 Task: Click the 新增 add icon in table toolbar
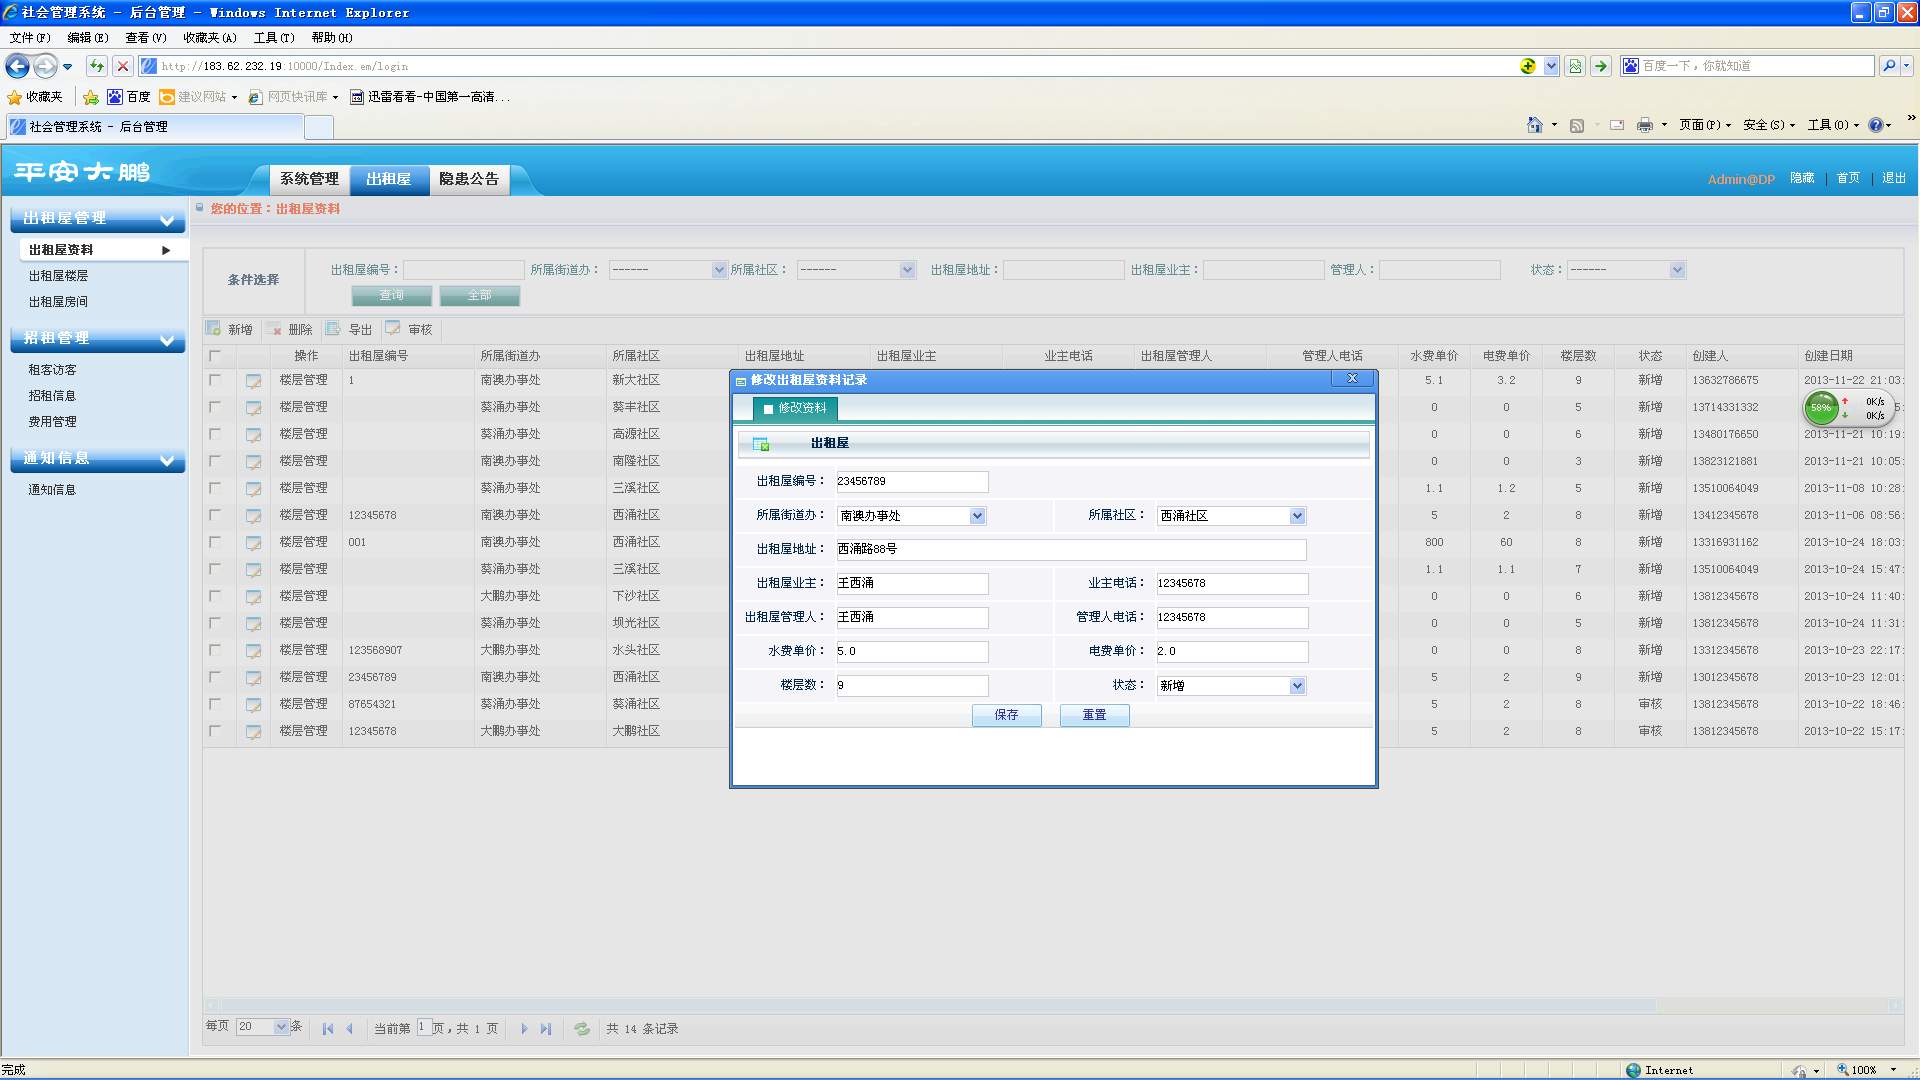[213, 328]
